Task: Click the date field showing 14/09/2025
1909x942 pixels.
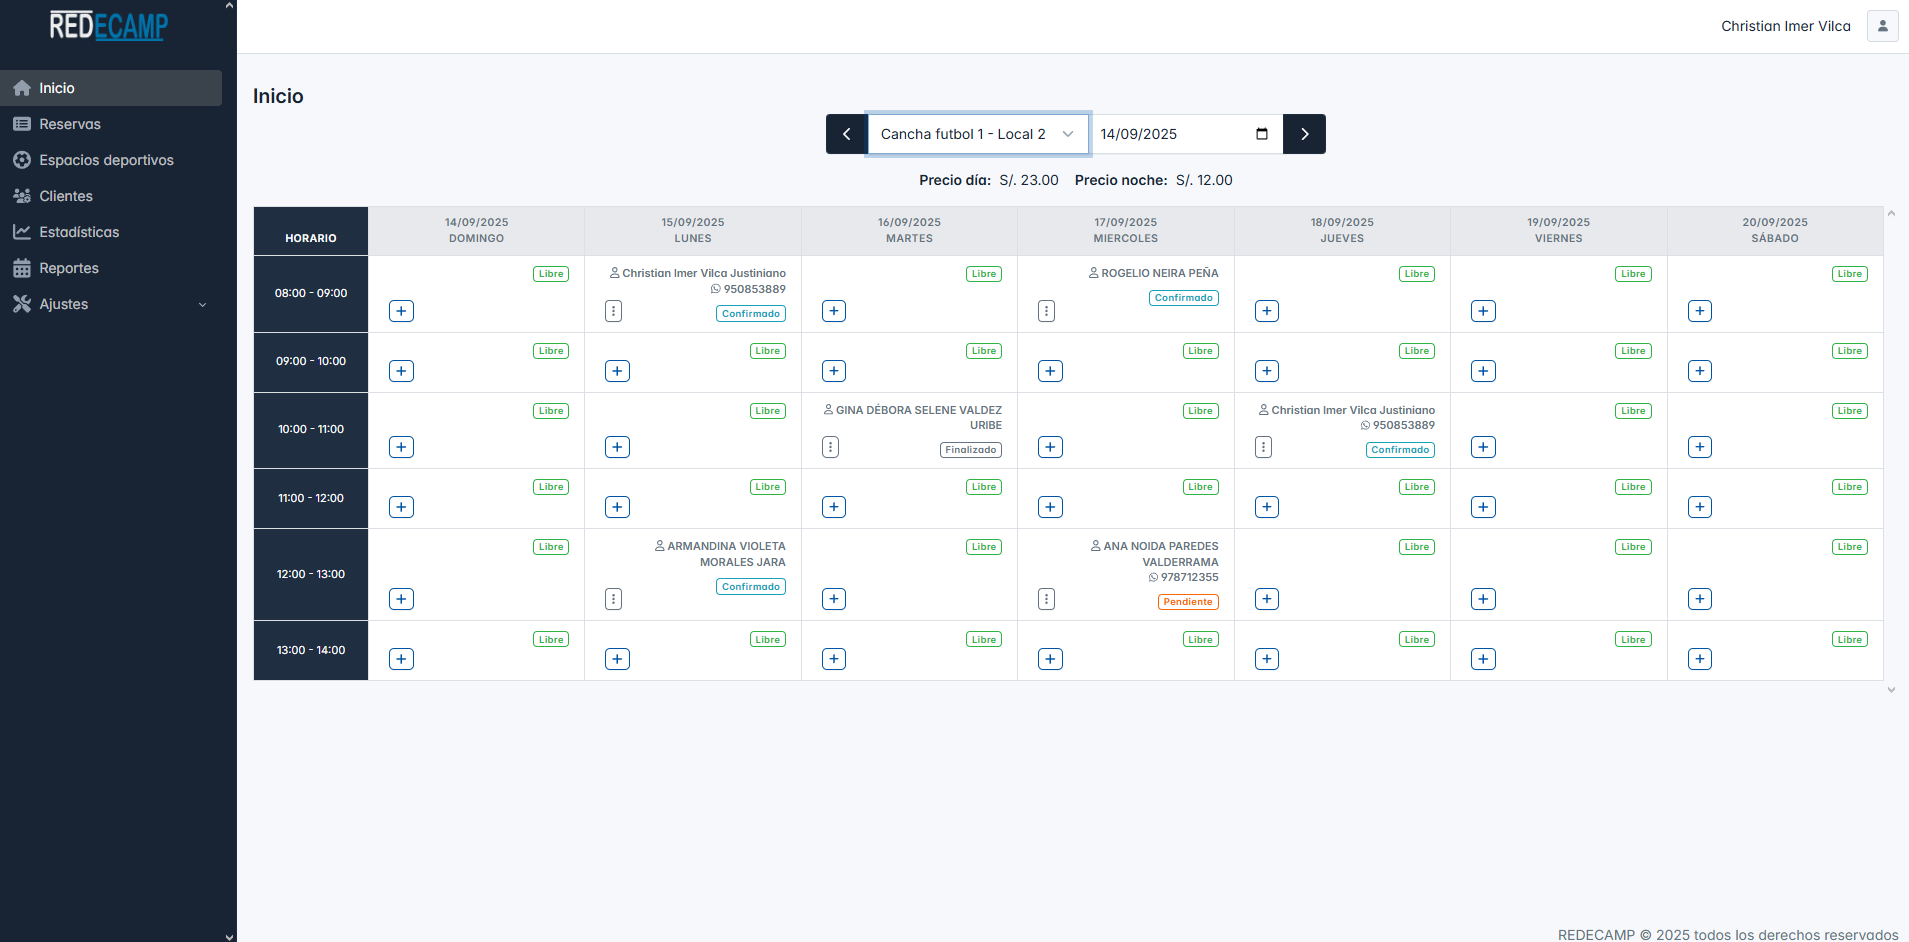Action: (1170, 134)
